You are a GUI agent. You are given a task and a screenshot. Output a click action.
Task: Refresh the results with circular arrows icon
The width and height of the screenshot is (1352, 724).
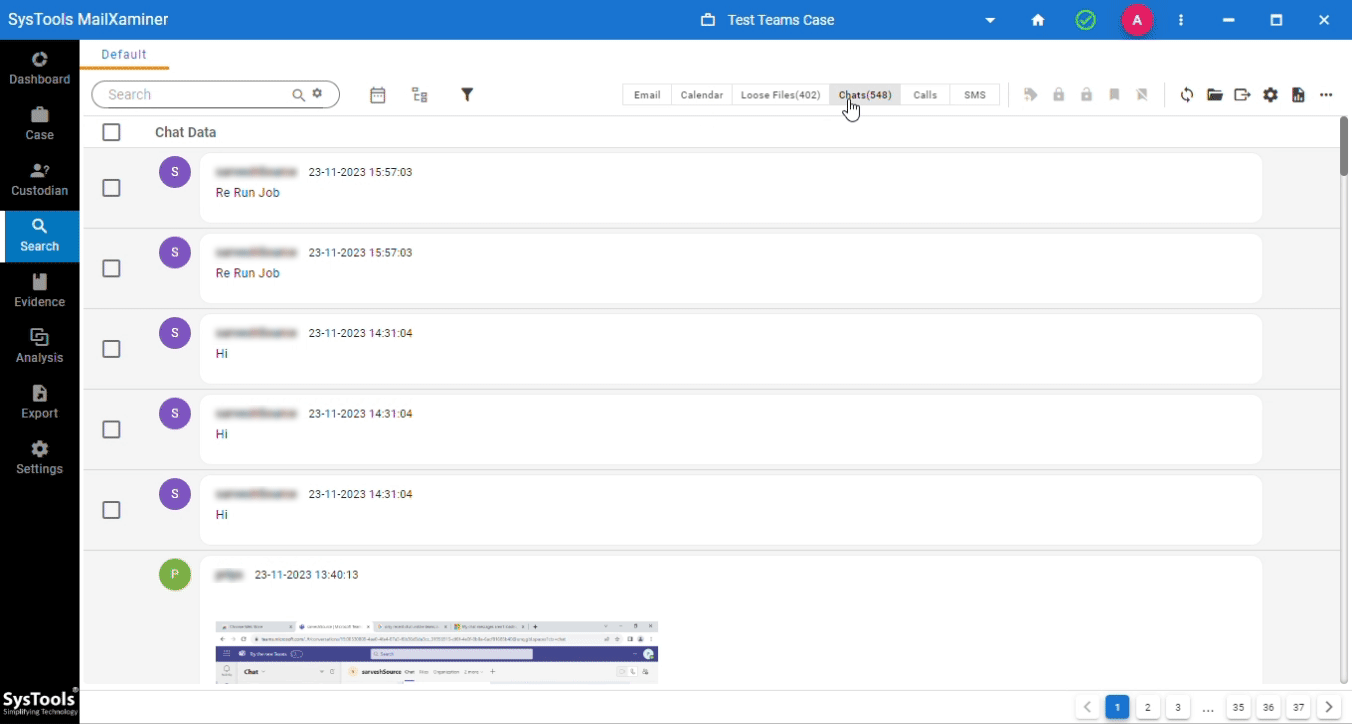1187,95
